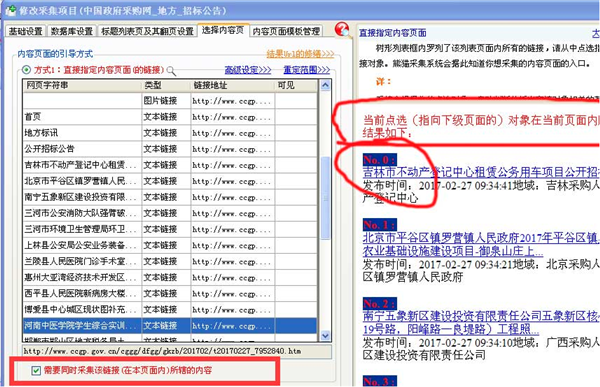Click the 网页字符串 column header
This screenshot has width=600, height=387.
(x=82, y=85)
